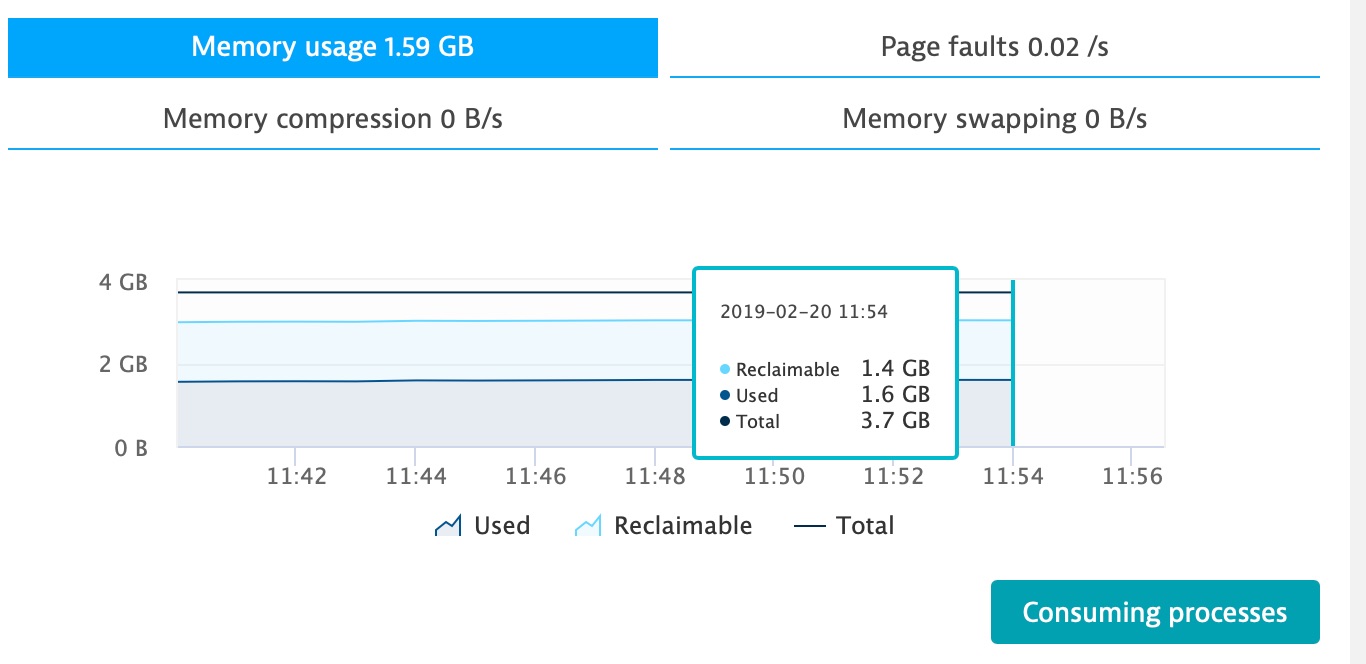Click the 4 GB y-axis label
Screen dimensions: 1366x664
point(124,283)
